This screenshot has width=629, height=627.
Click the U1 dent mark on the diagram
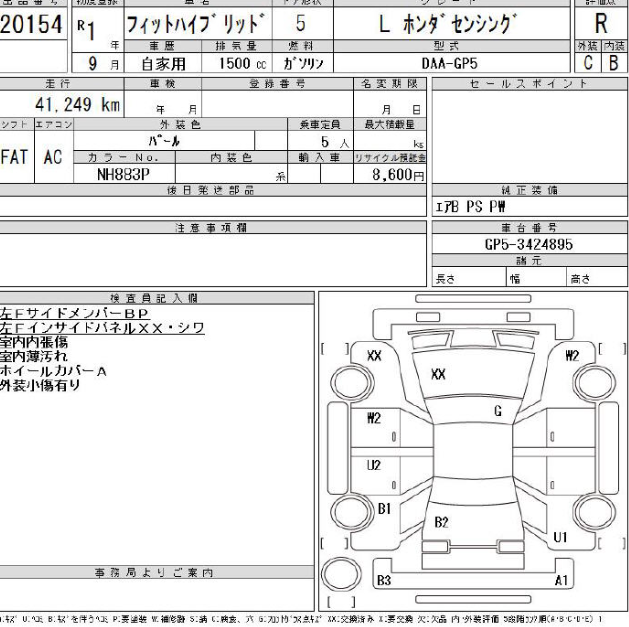558,535
